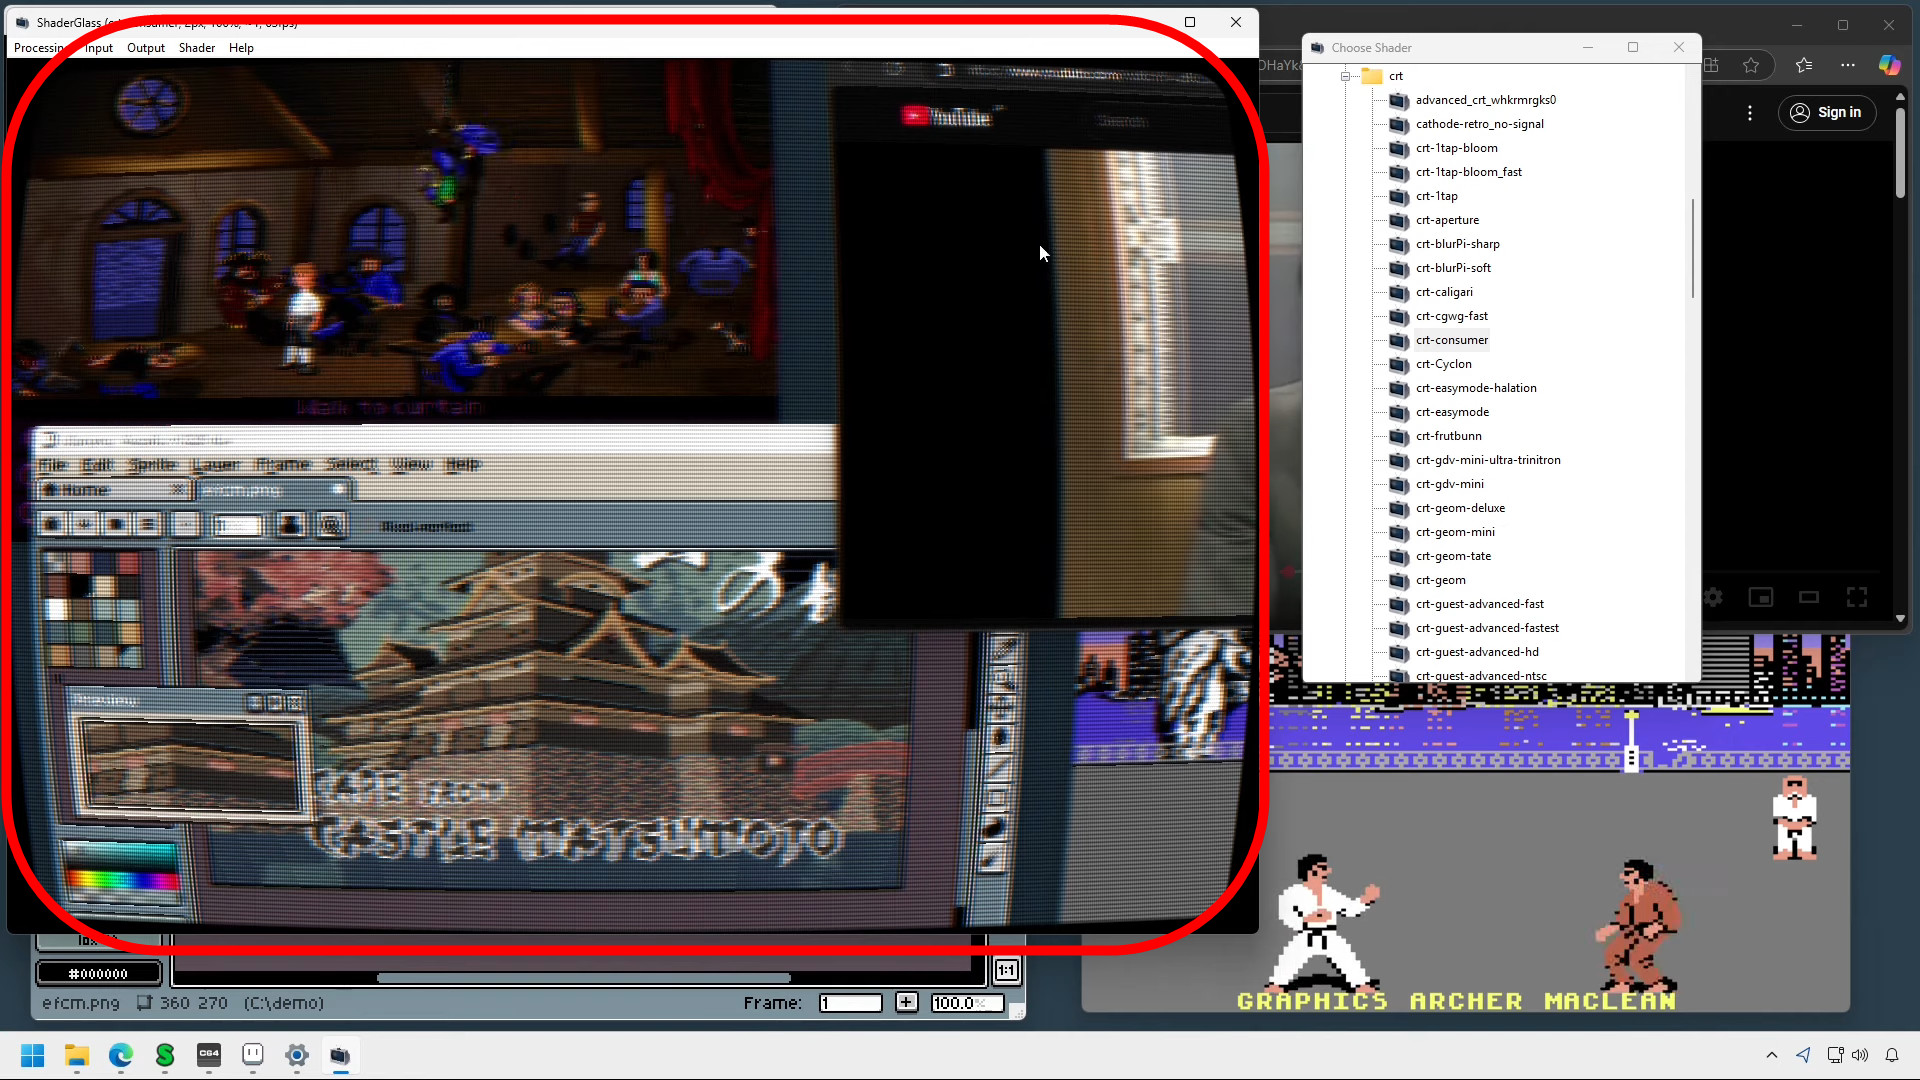The image size is (1920, 1080).
Task: Select the crt-consumer shader
Action: pyautogui.click(x=1451, y=340)
